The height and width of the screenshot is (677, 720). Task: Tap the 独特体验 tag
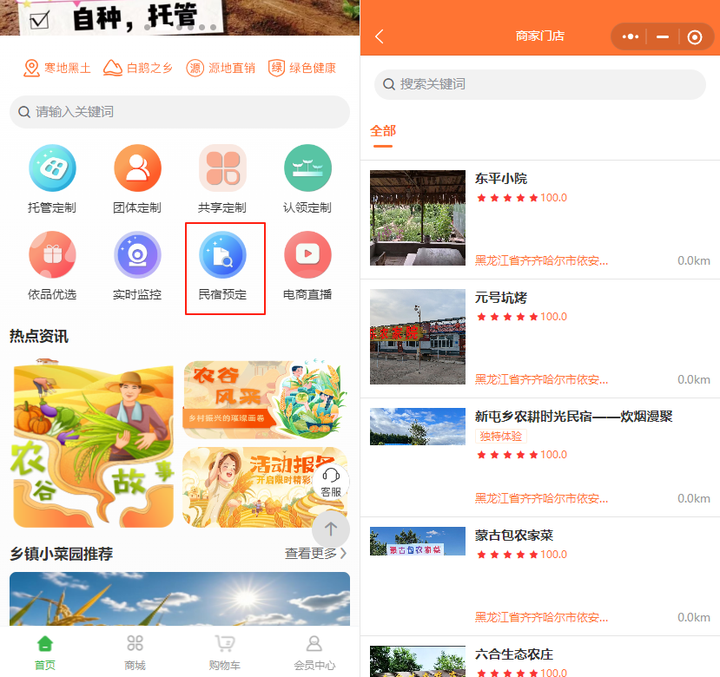[x=501, y=436]
